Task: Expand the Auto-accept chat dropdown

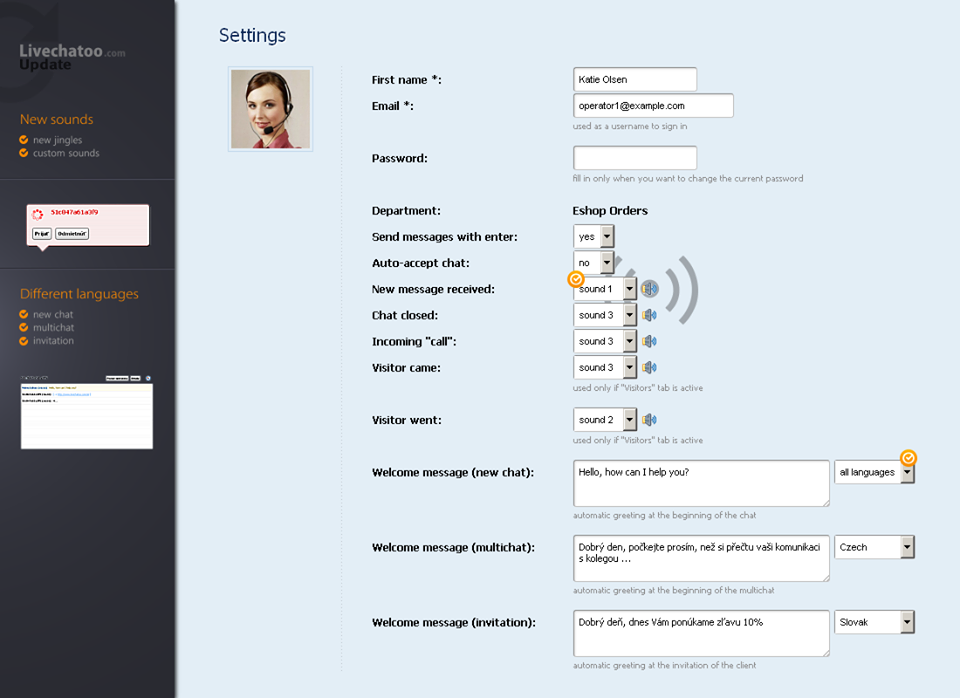Action: click(x=607, y=263)
